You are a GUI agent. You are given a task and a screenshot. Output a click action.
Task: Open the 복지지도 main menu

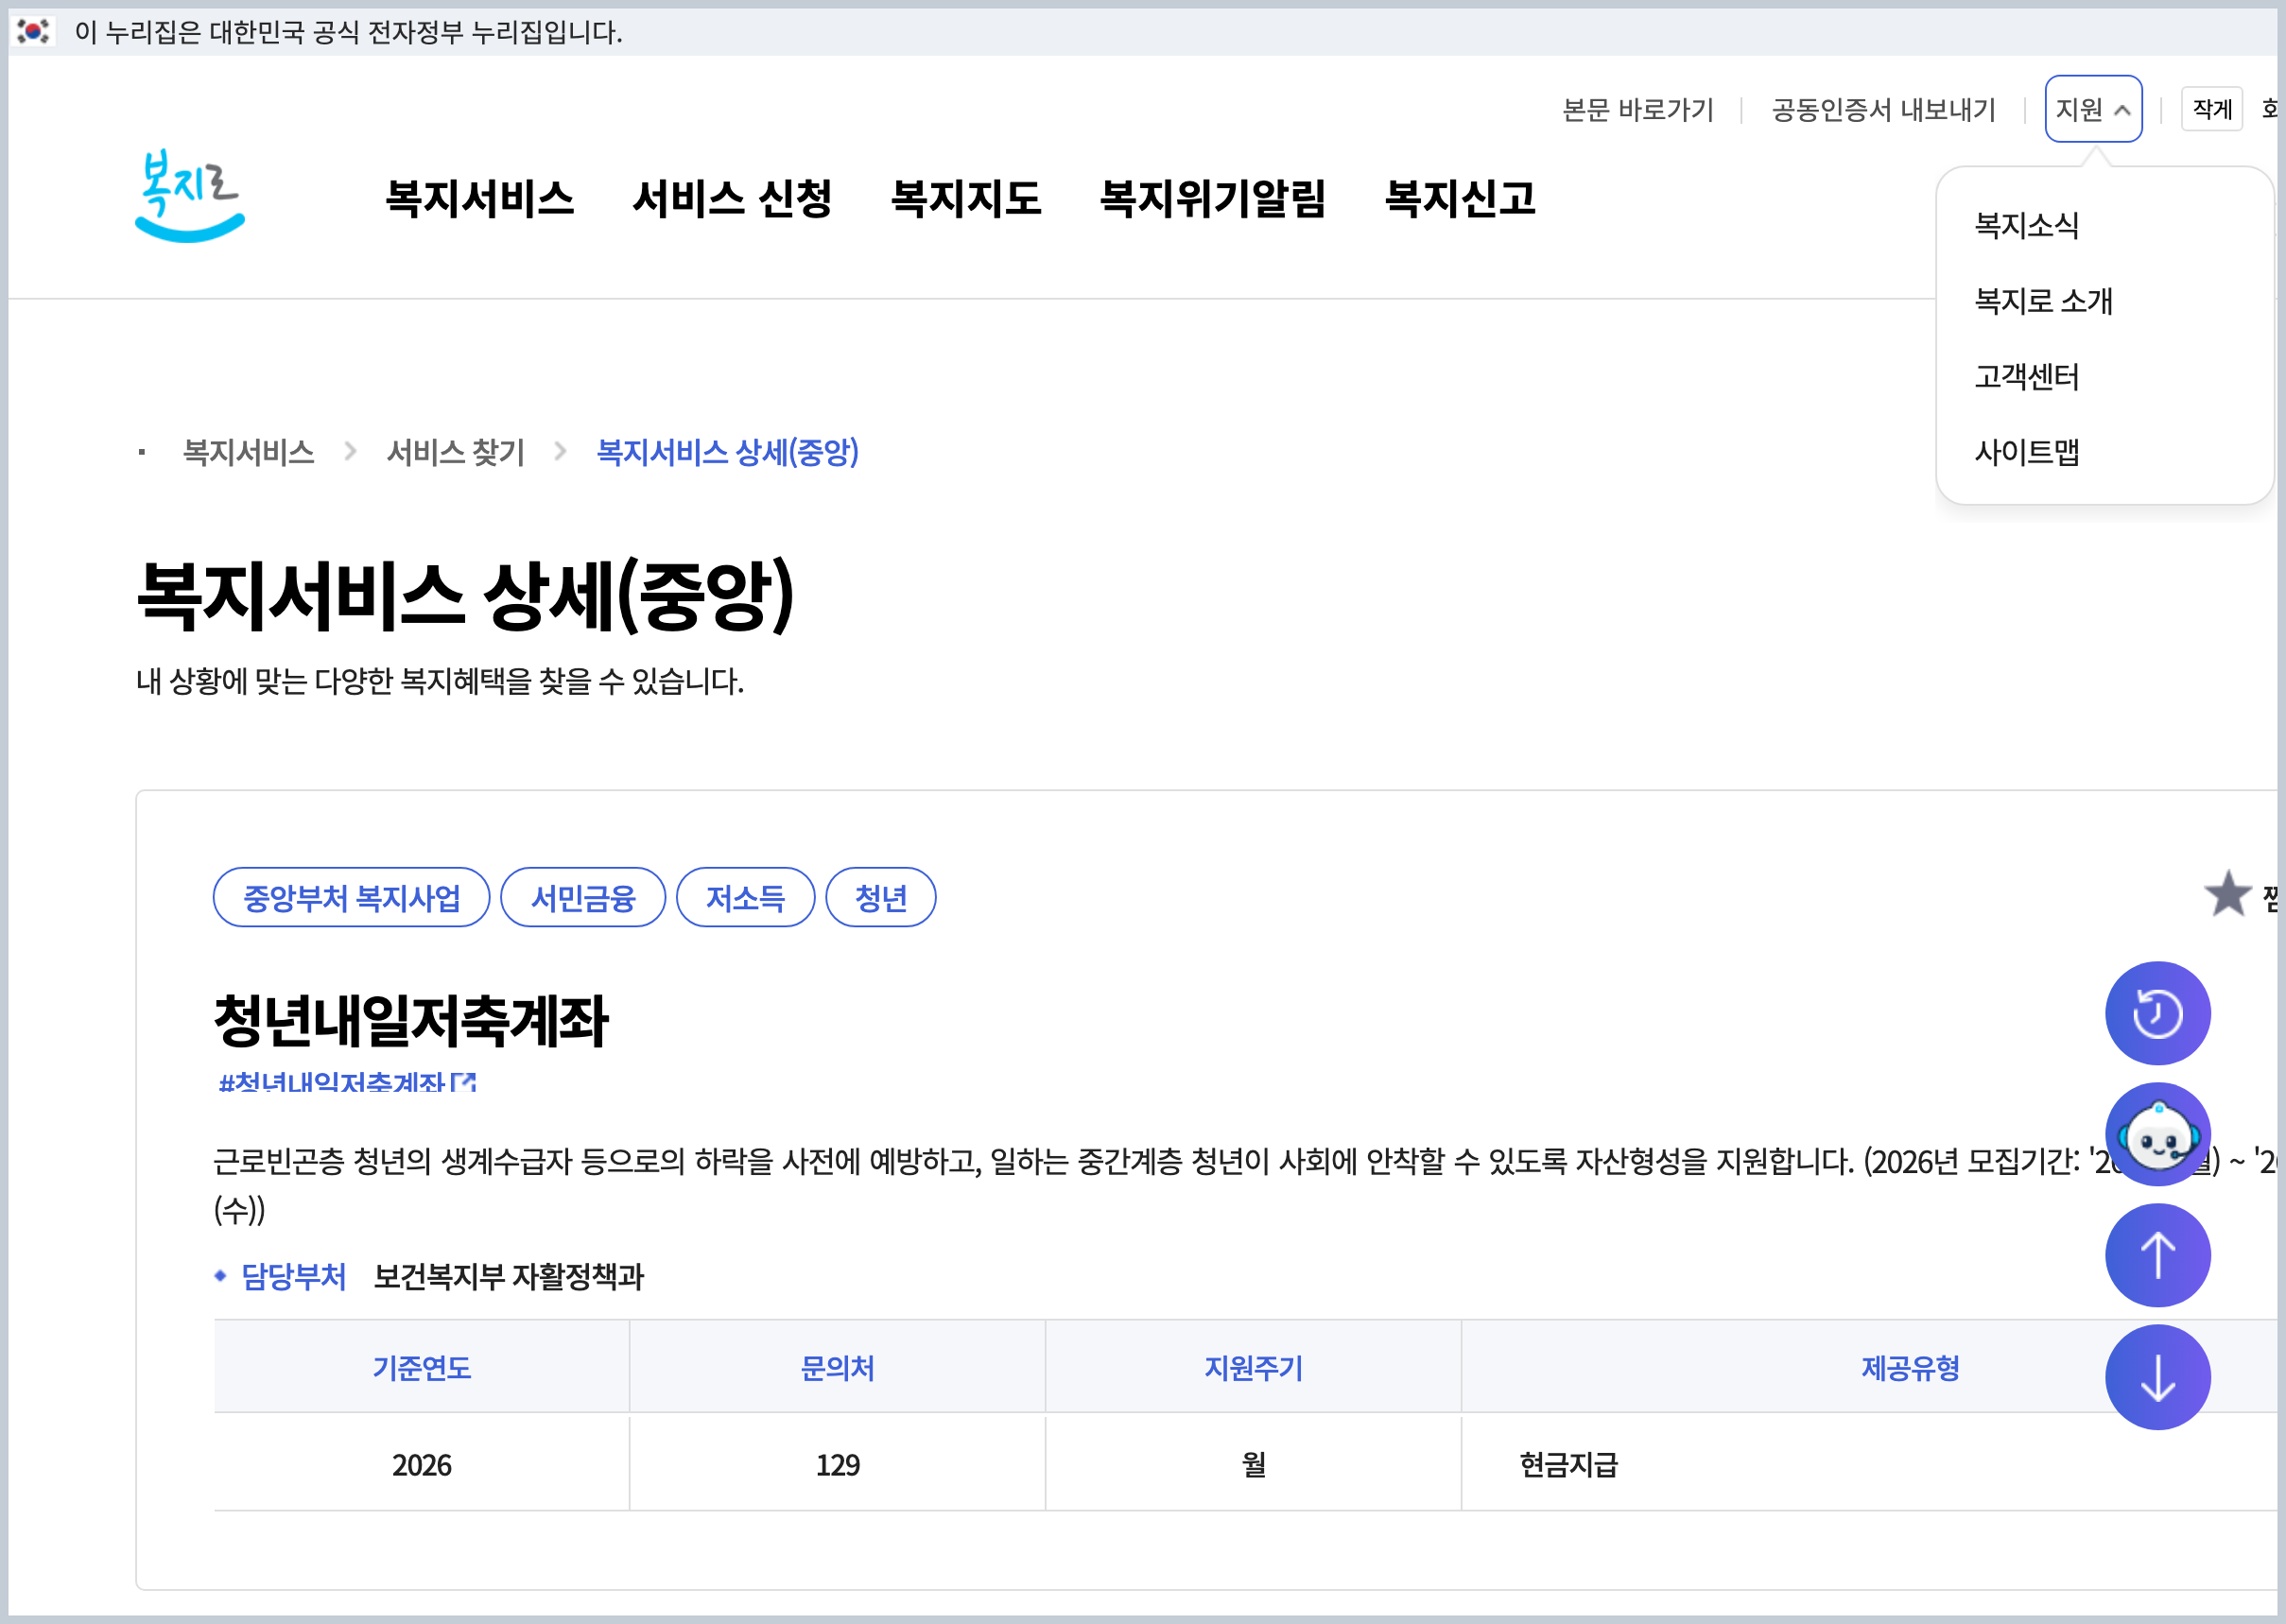(965, 198)
